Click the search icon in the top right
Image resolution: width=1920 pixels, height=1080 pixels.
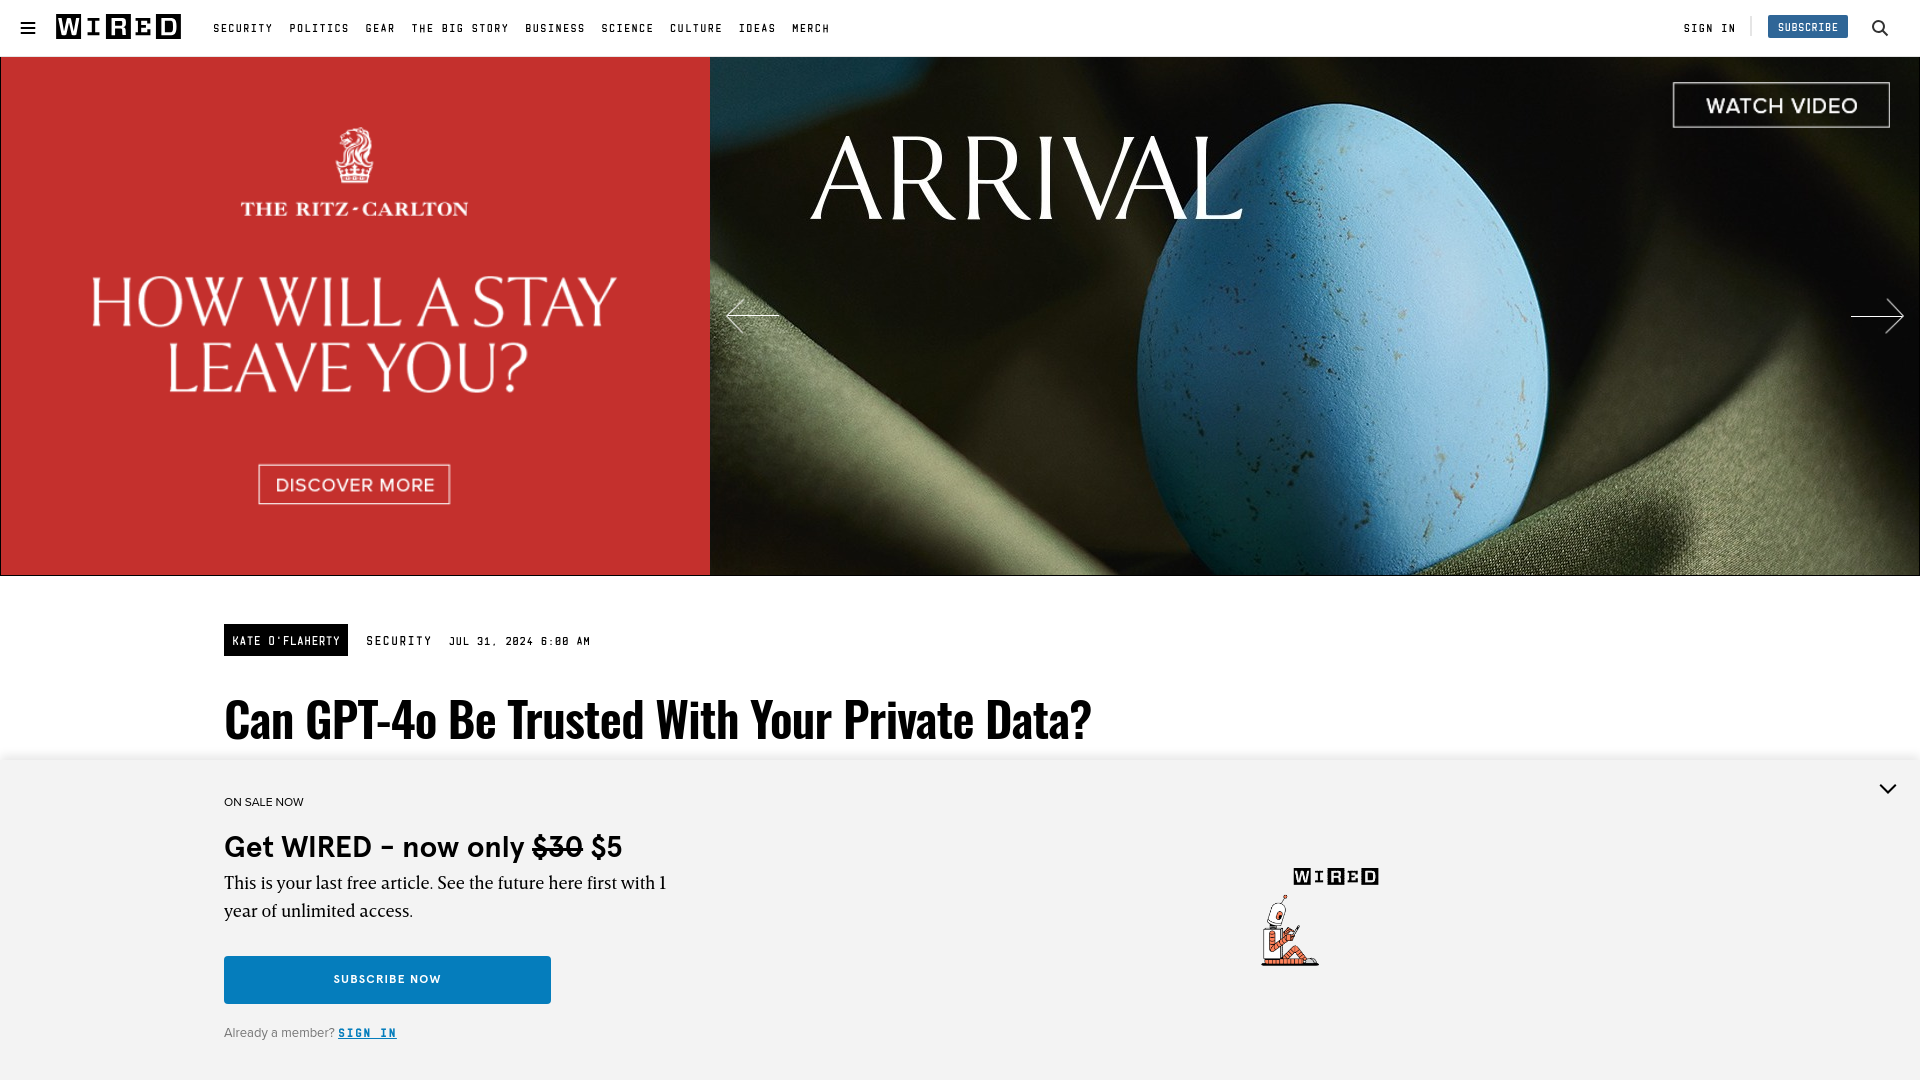1879,28
